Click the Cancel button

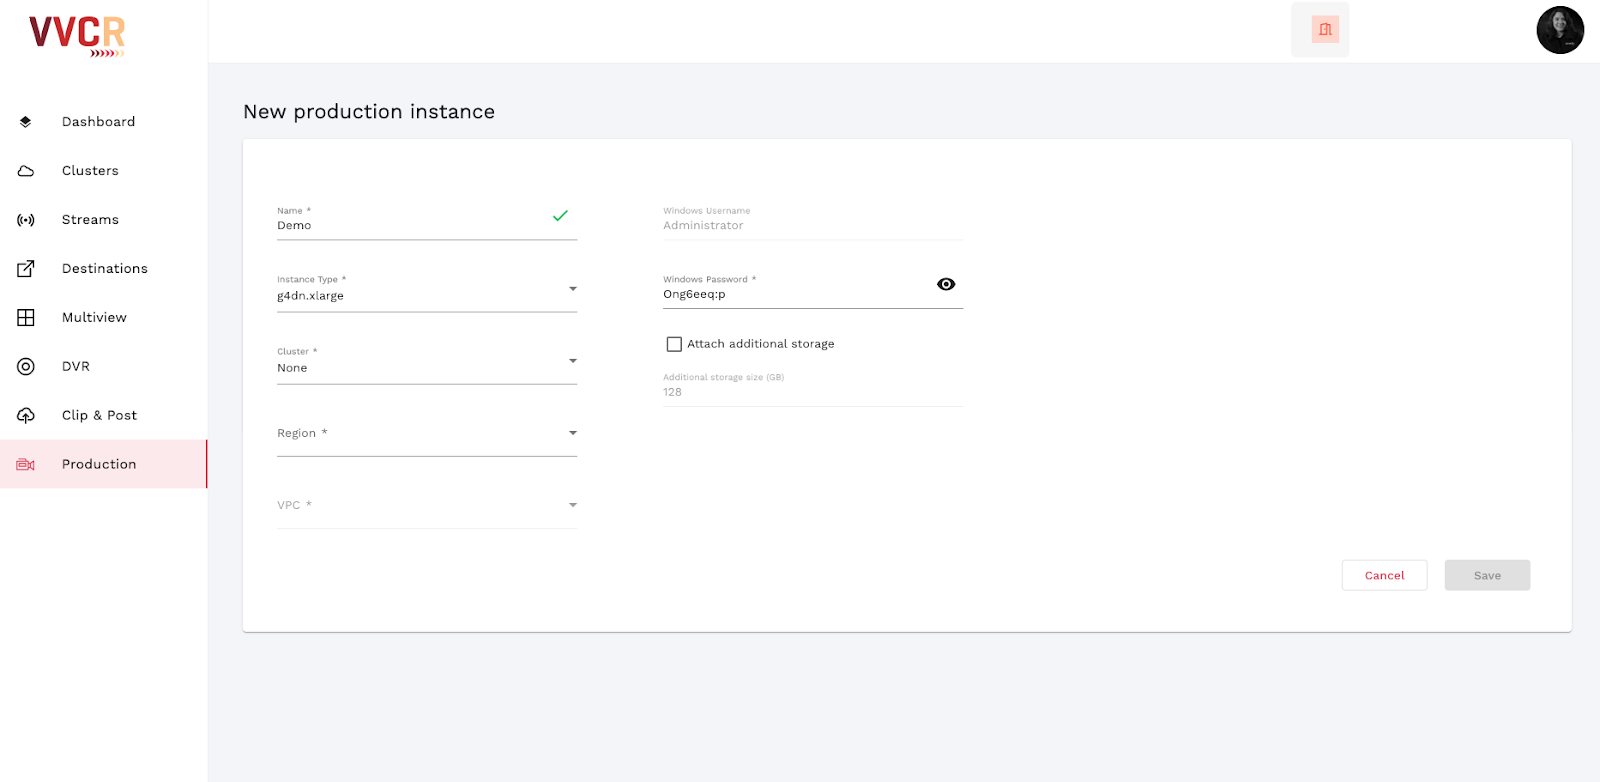[1384, 575]
